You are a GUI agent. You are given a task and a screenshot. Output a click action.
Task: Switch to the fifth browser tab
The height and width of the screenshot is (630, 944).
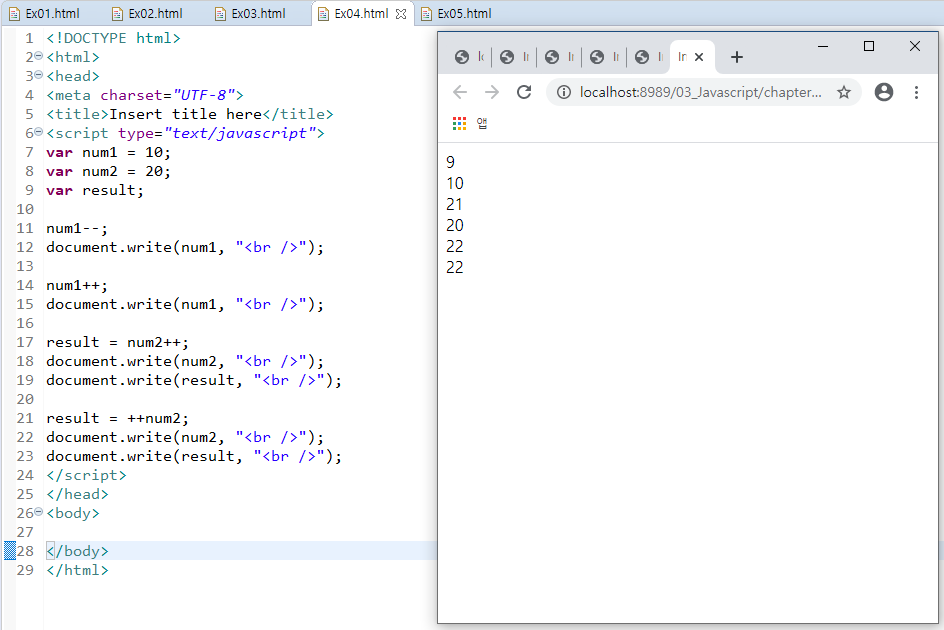tap(648, 57)
